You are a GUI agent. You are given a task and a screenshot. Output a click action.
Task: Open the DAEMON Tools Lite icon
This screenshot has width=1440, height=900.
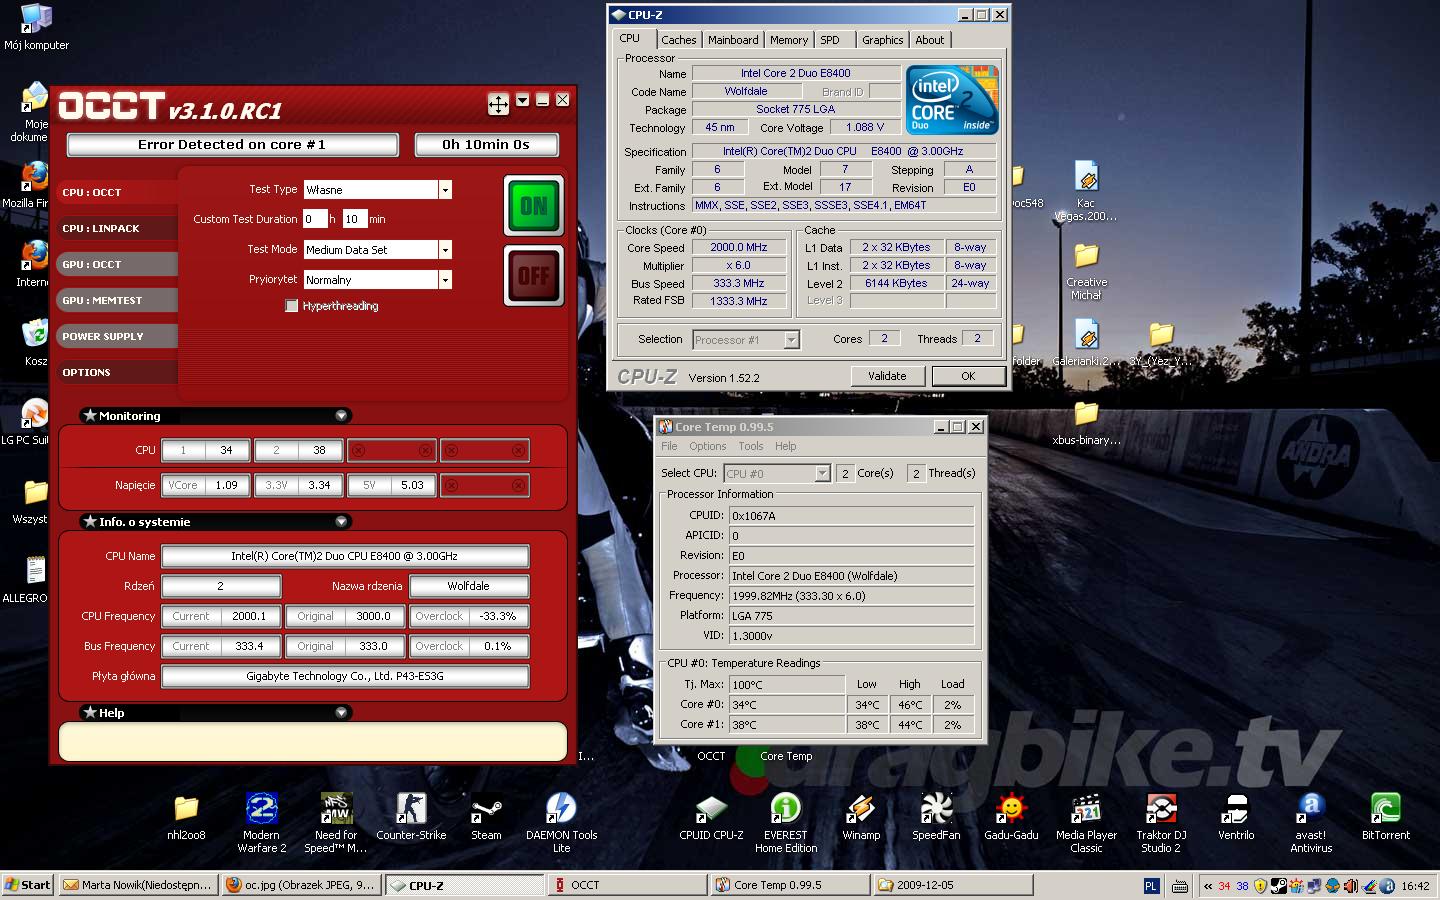561,822
